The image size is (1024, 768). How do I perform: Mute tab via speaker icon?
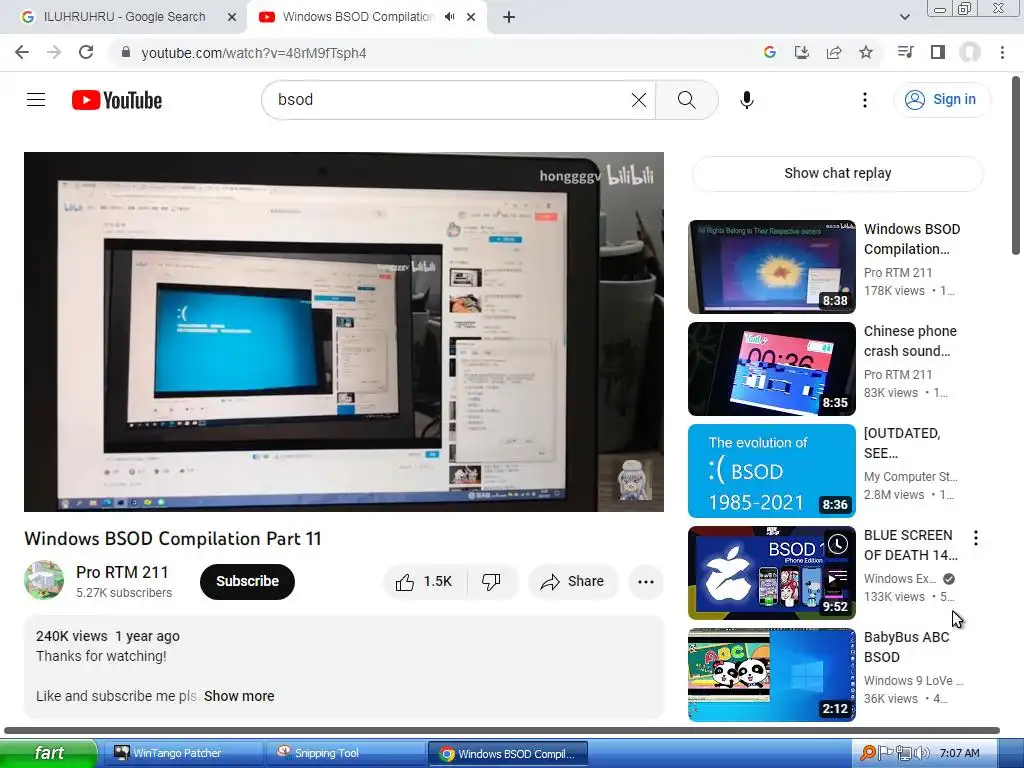pos(449,17)
